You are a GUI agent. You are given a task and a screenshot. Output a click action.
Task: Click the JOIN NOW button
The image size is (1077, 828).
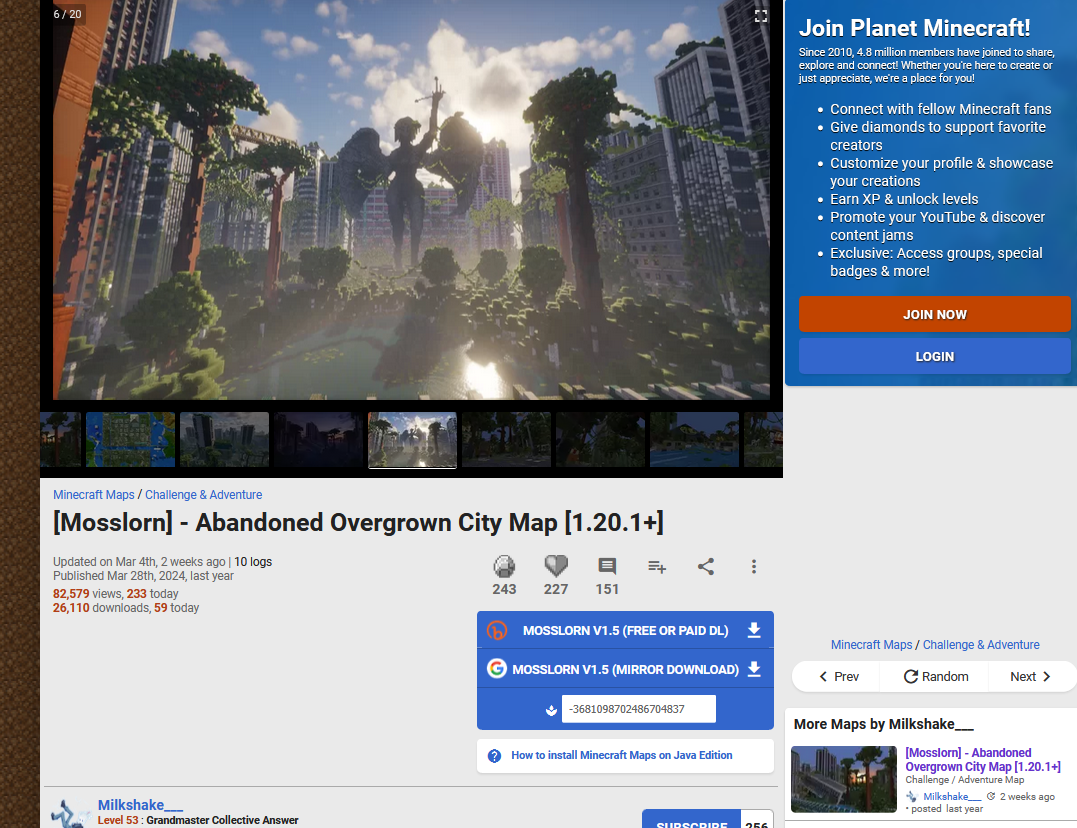[934, 314]
